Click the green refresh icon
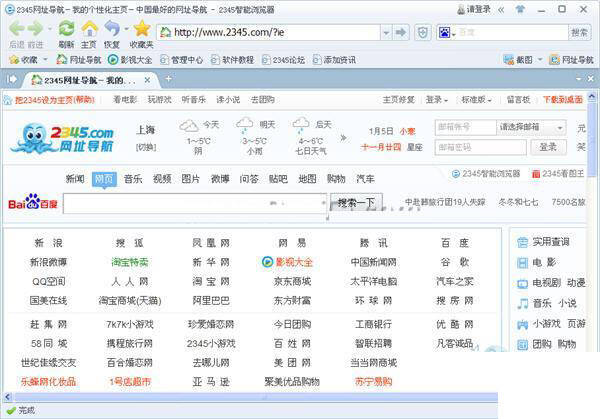600x419 pixels. pos(66,29)
